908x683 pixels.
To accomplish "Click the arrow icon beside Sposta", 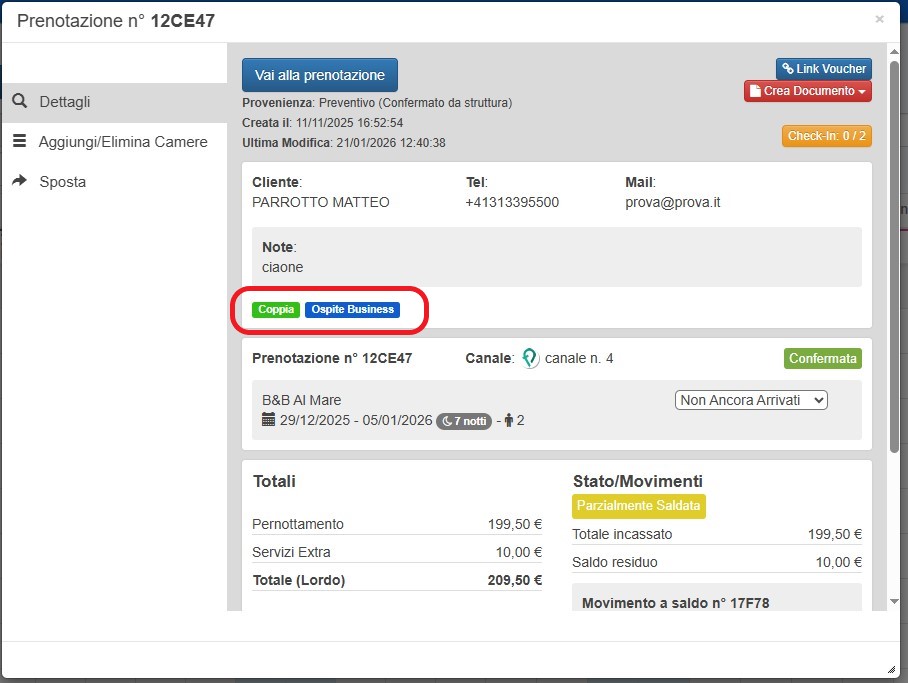I will tap(19, 181).
